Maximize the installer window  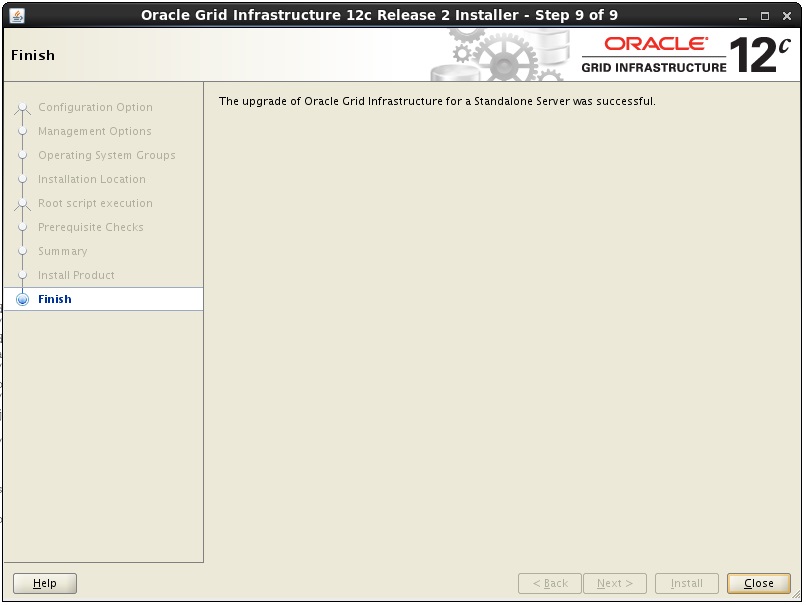pos(767,16)
